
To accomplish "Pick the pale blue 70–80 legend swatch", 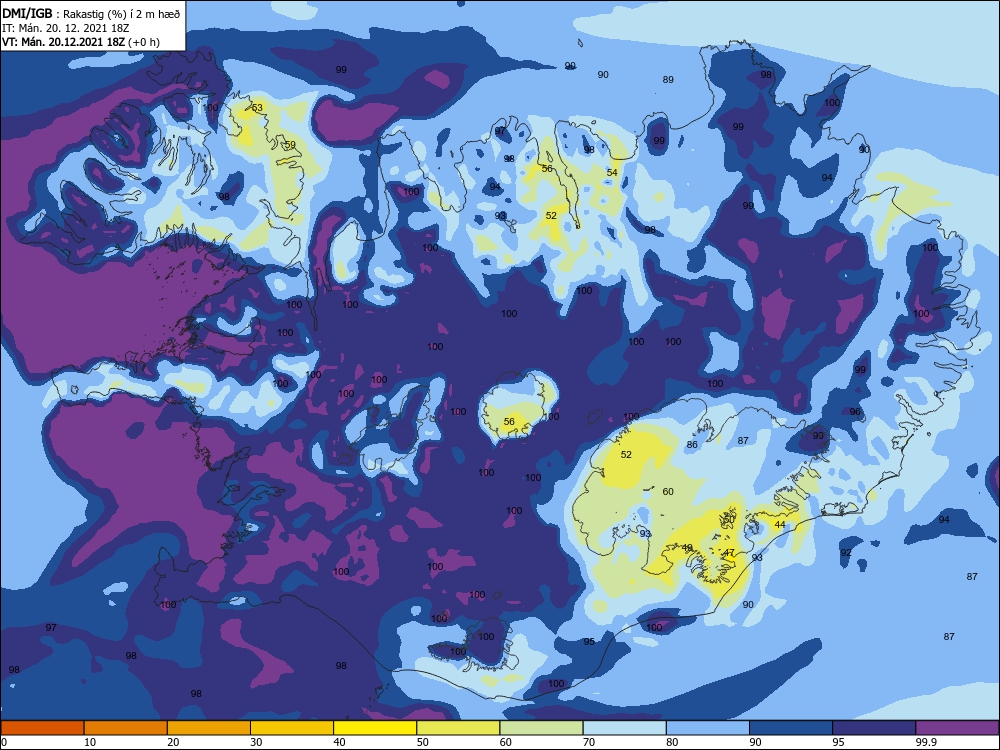I will coord(624,728).
